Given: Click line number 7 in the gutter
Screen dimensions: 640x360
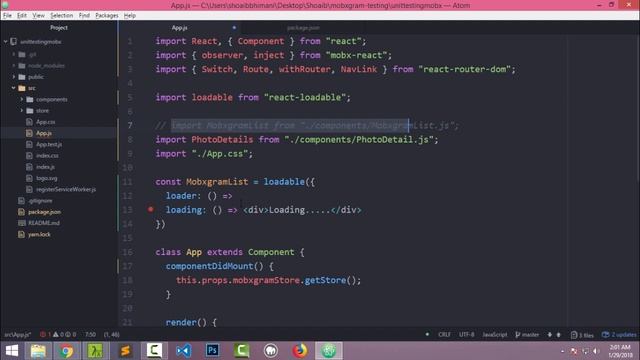Looking at the screenshot, I should (130, 125).
